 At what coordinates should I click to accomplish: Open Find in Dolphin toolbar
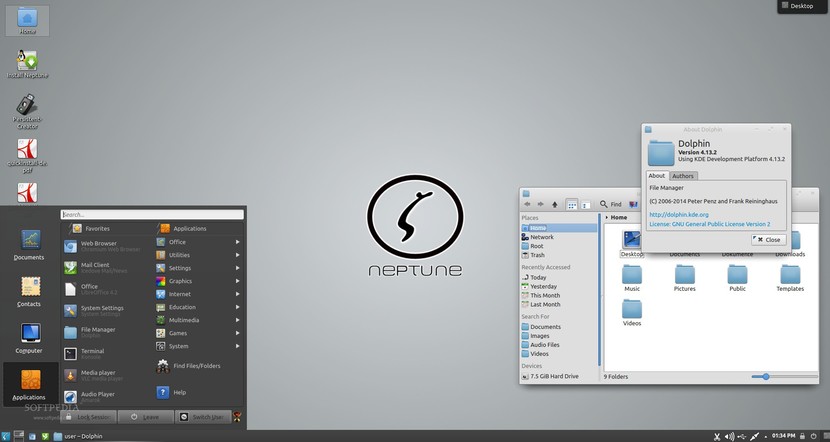611,204
